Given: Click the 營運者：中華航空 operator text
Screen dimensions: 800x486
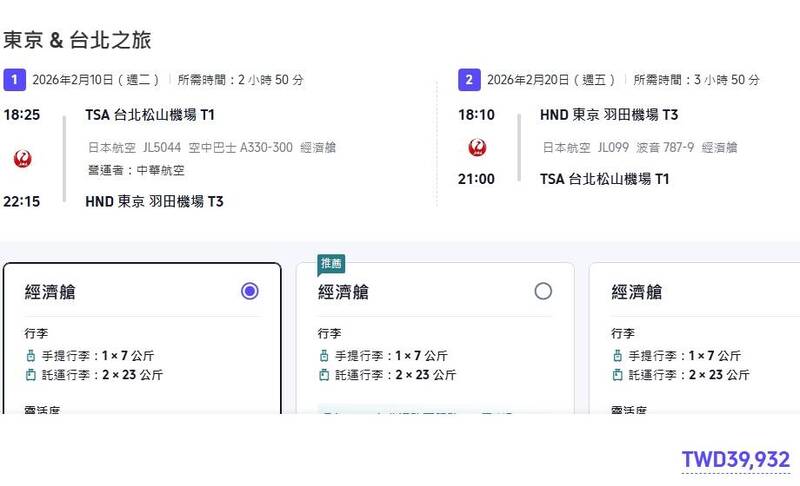Looking at the screenshot, I should point(136,170).
